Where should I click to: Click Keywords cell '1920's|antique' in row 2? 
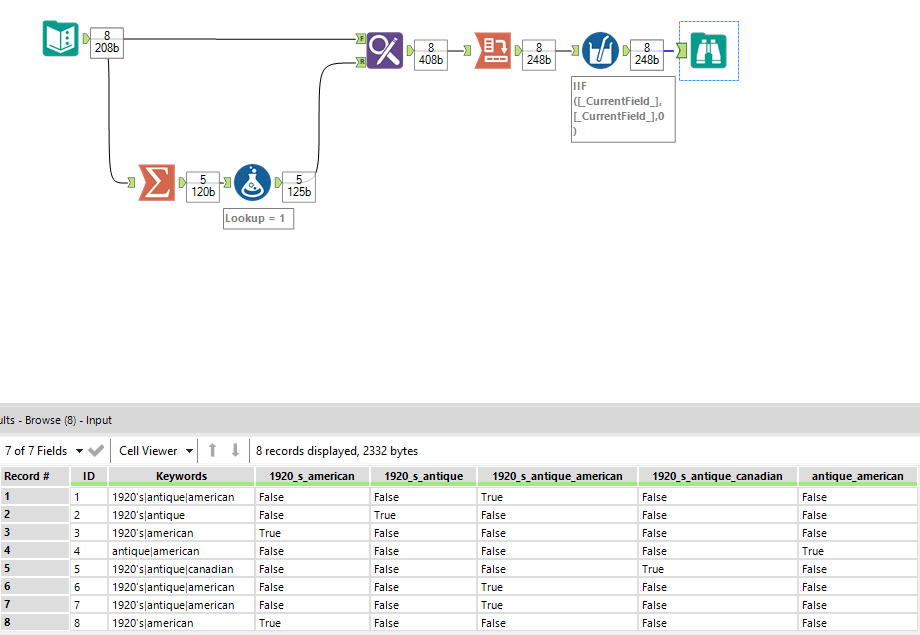point(181,515)
